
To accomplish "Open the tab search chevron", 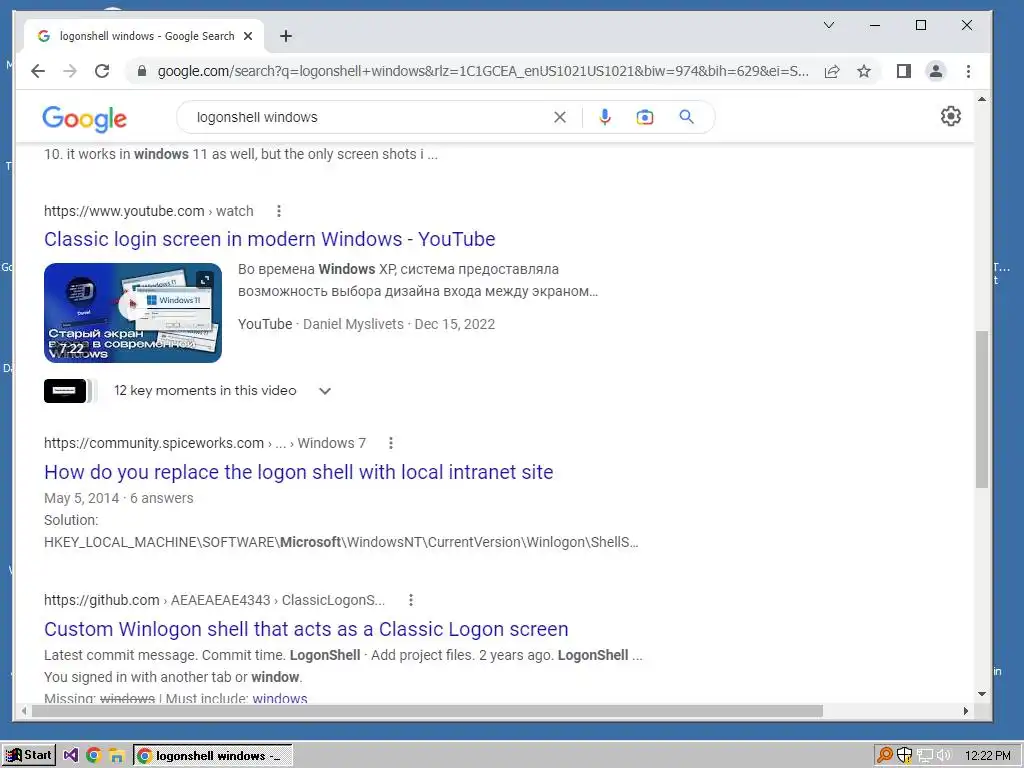I will point(829,25).
